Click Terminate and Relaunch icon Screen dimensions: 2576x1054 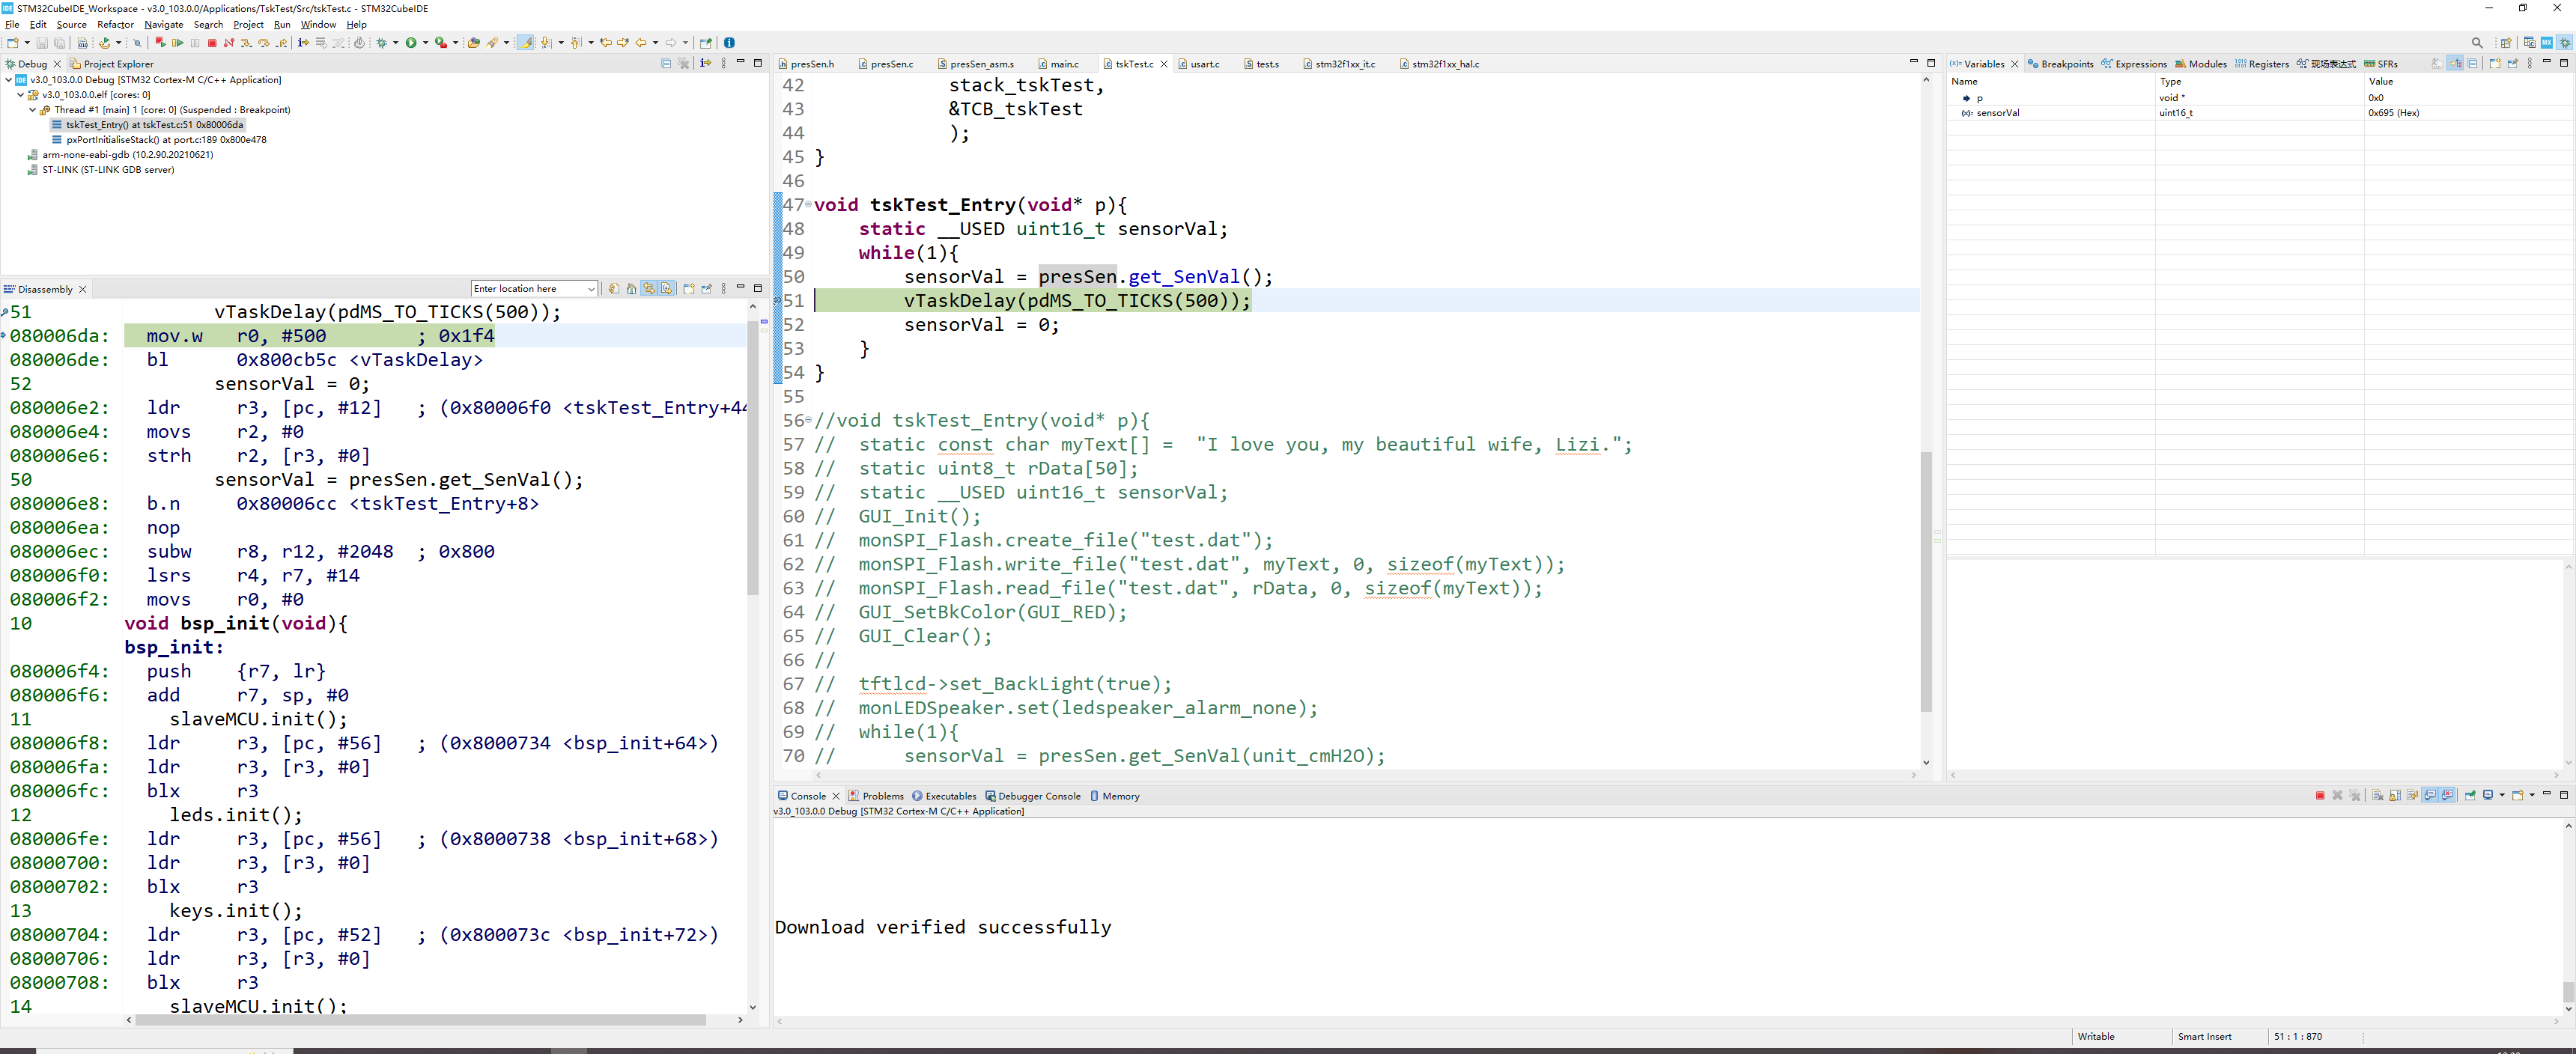(161, 43)
